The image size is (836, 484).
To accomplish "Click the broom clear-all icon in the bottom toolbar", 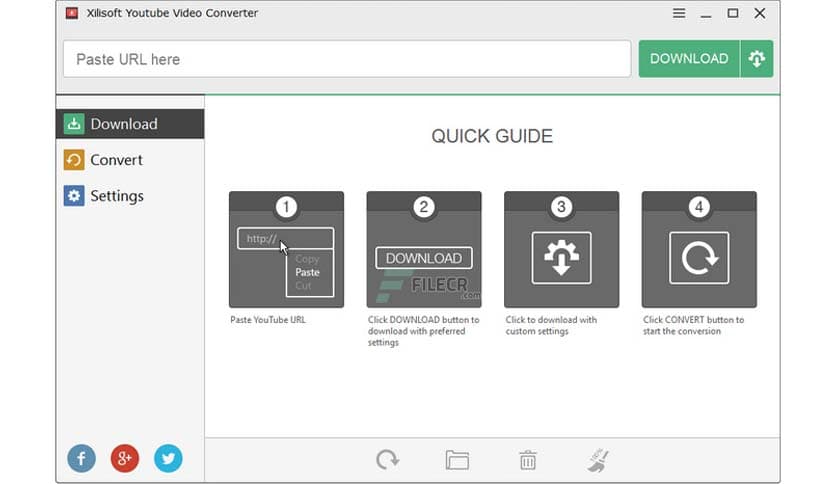I will pos(598,460).
